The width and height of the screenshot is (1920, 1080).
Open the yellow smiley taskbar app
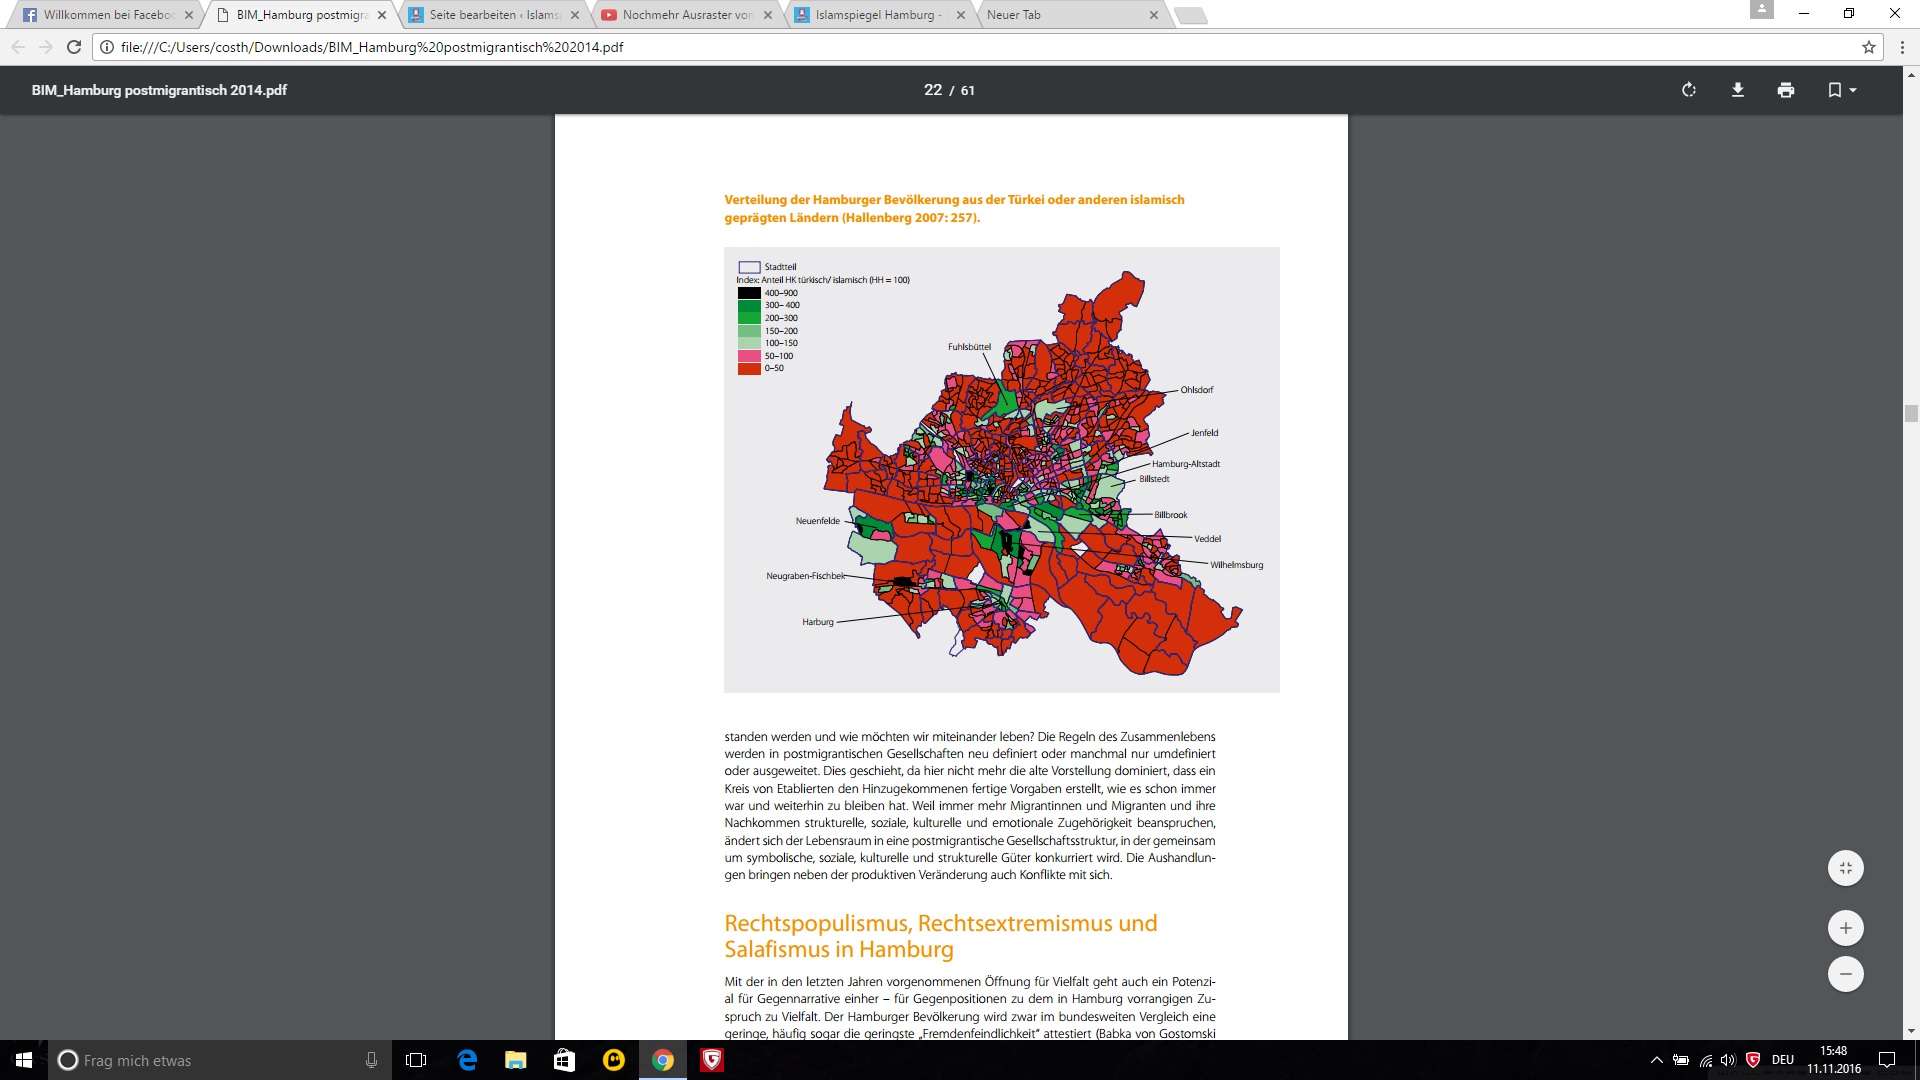[613, 1060]
